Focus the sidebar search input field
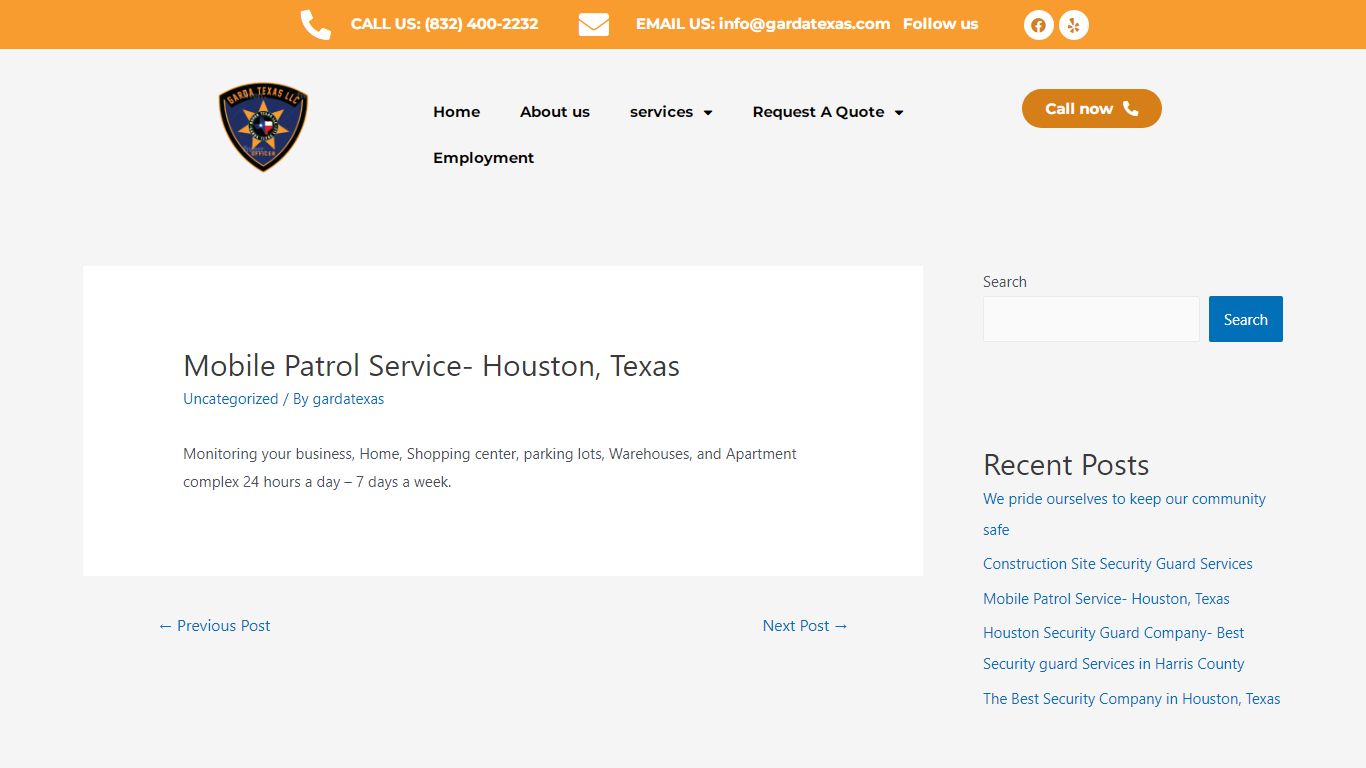Screen dimensions: 1366x768 (1091, 319)
